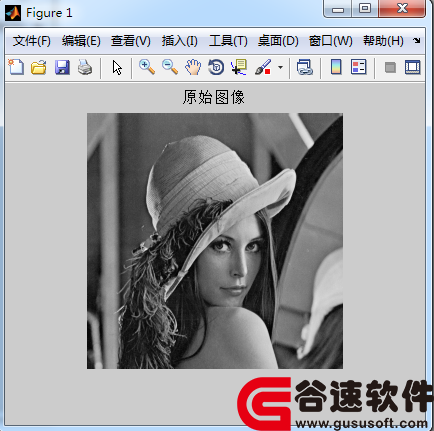This screenshot has height=431, width=434.
Task: Print the figure using the printer icon
Action: 85,67
